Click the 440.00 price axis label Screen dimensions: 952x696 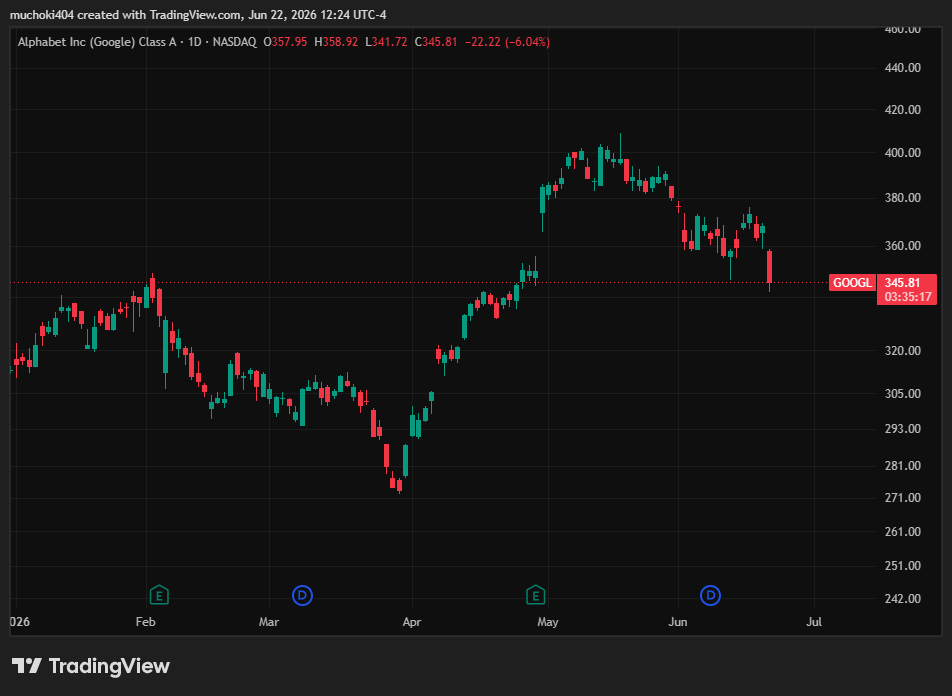coord(903,67)
